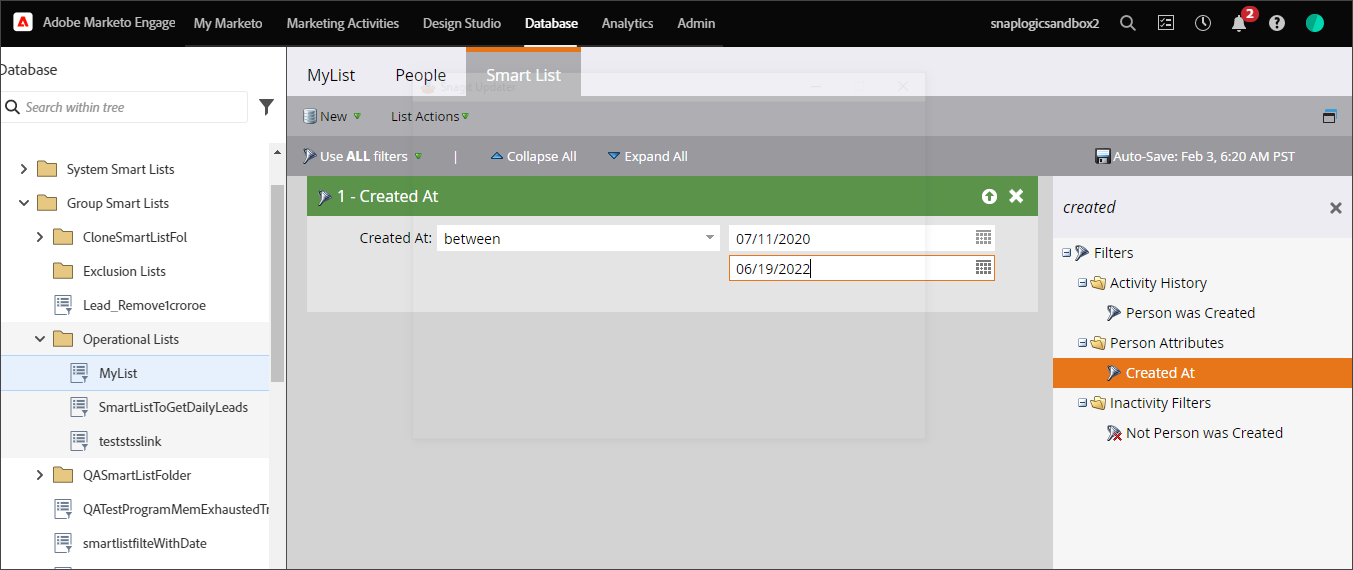Open Use ALL filters dropdown
The image size is (1353, 570).
363,156
